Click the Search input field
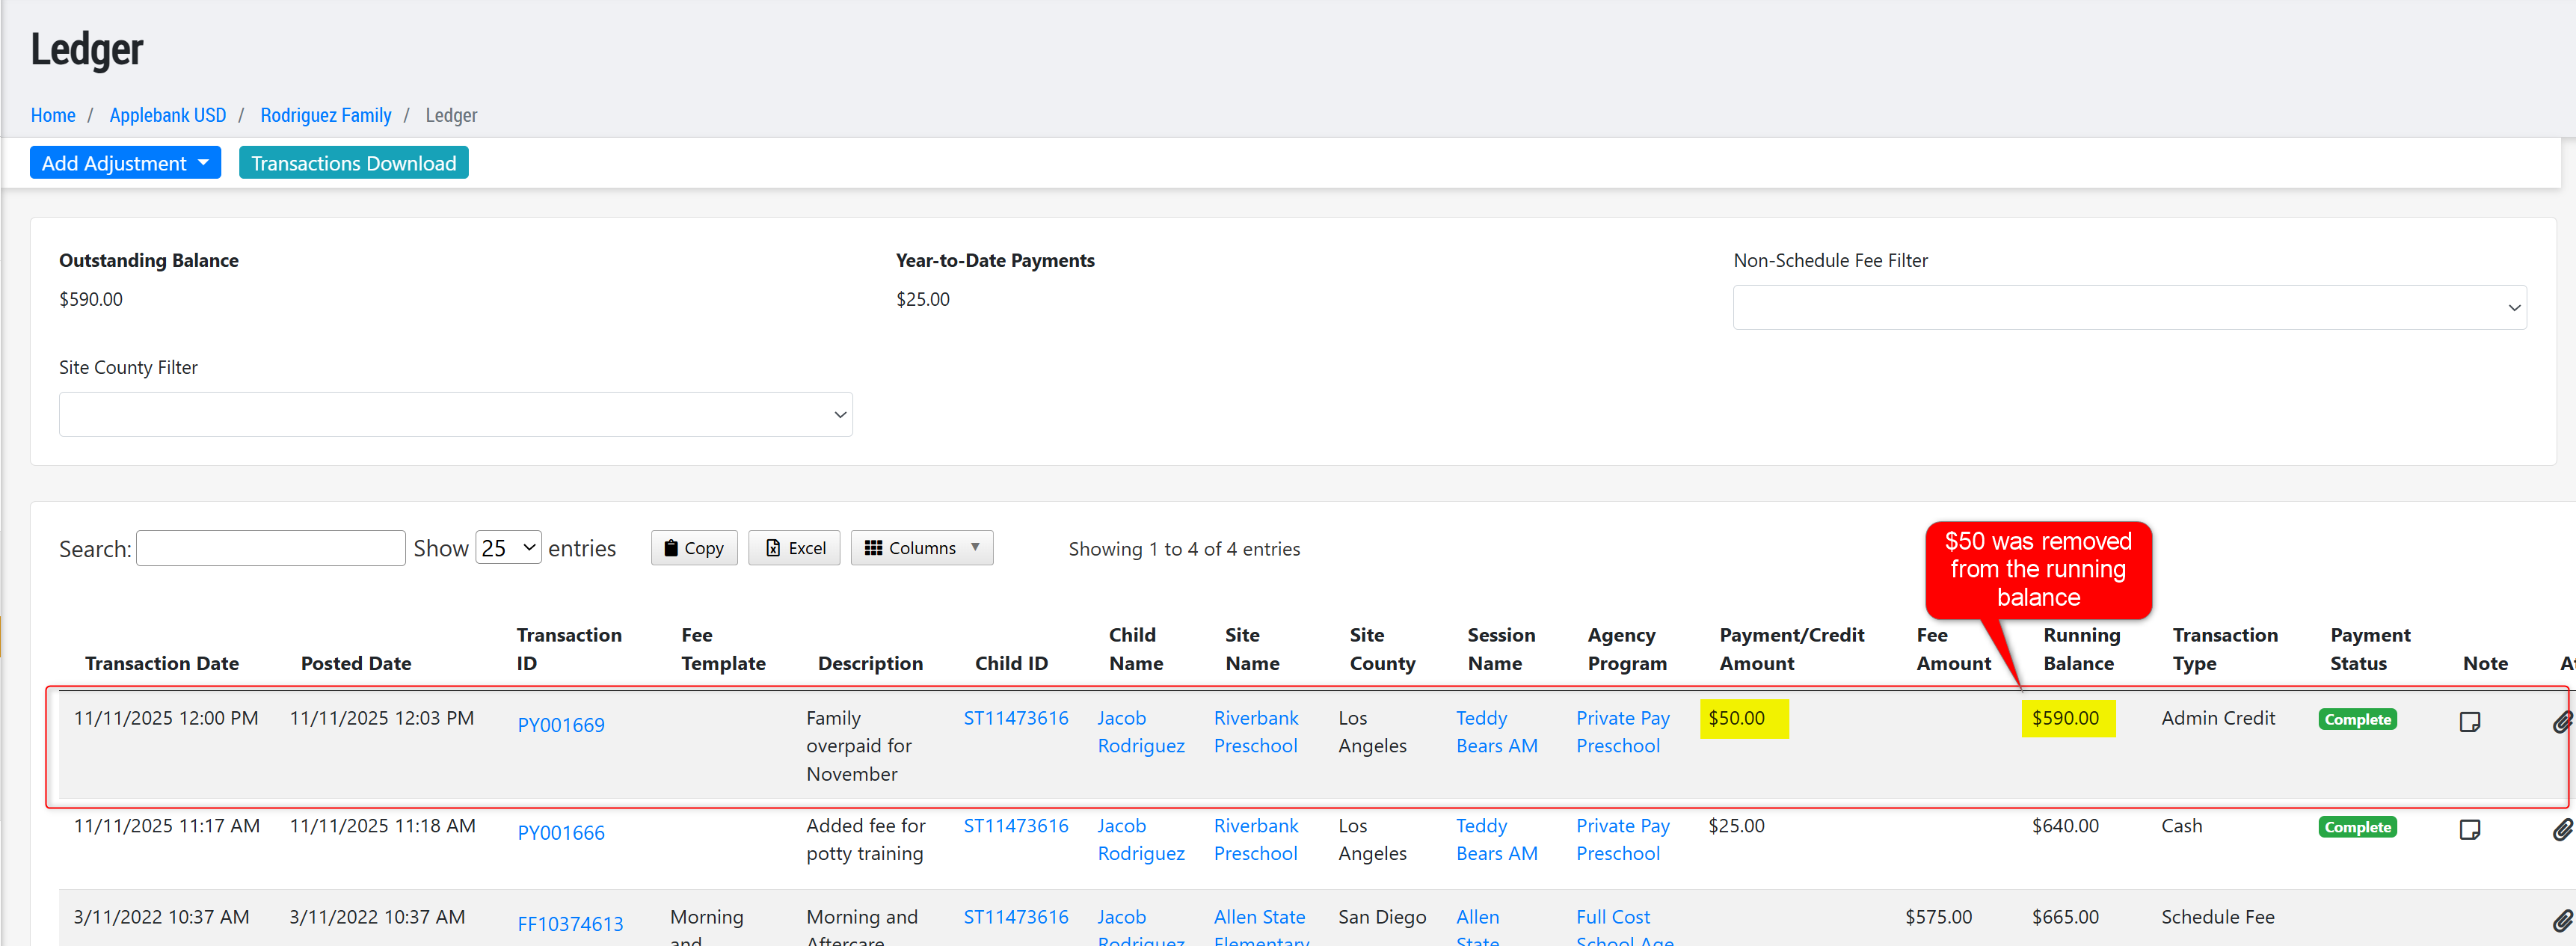 click(x=270, y=548)
